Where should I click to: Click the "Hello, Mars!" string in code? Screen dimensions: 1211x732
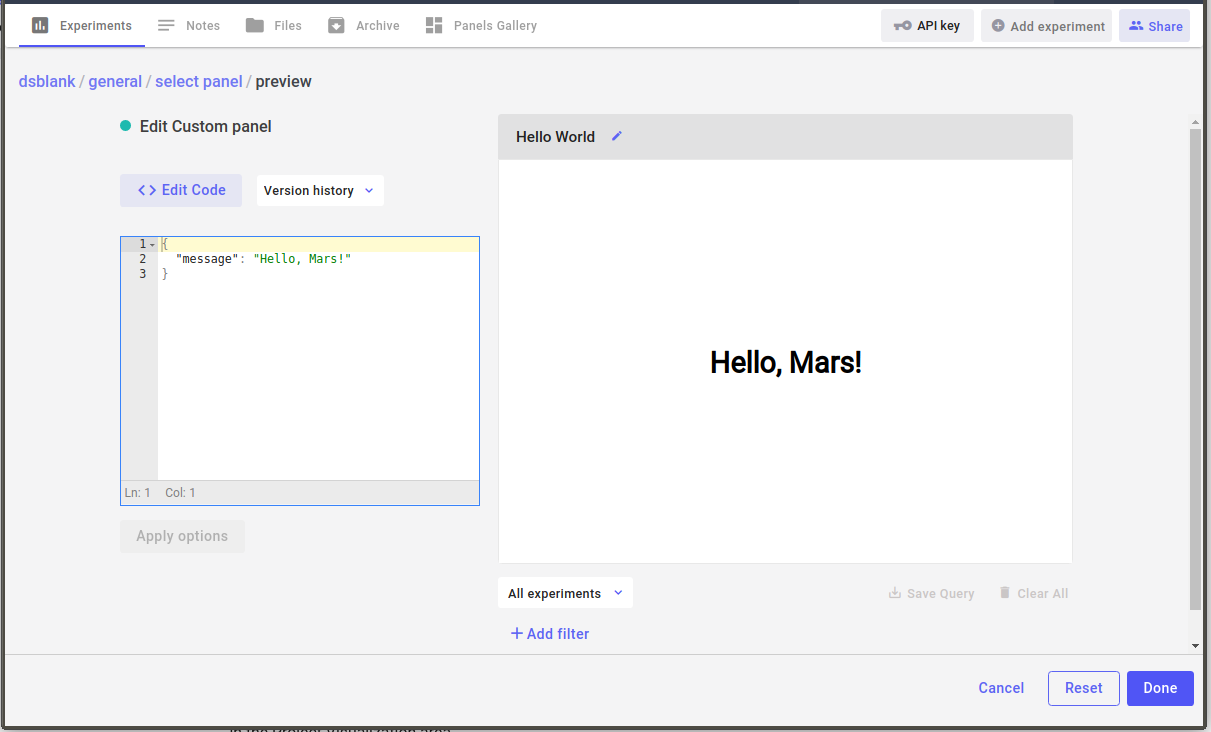click(302, 259)
